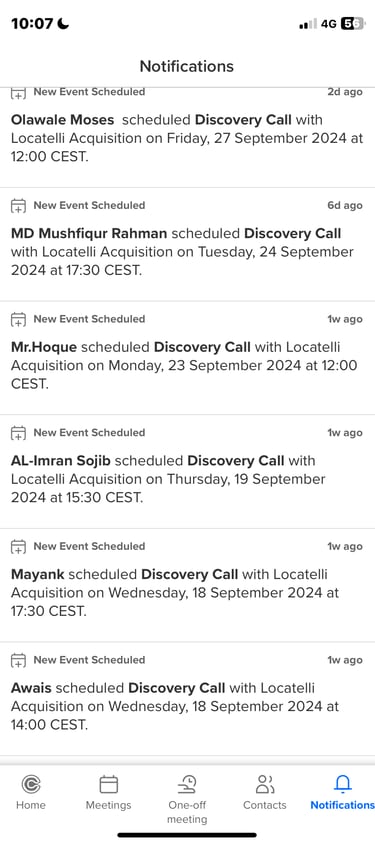Open Mayank 17:30 CEST notification

[188, 586]
